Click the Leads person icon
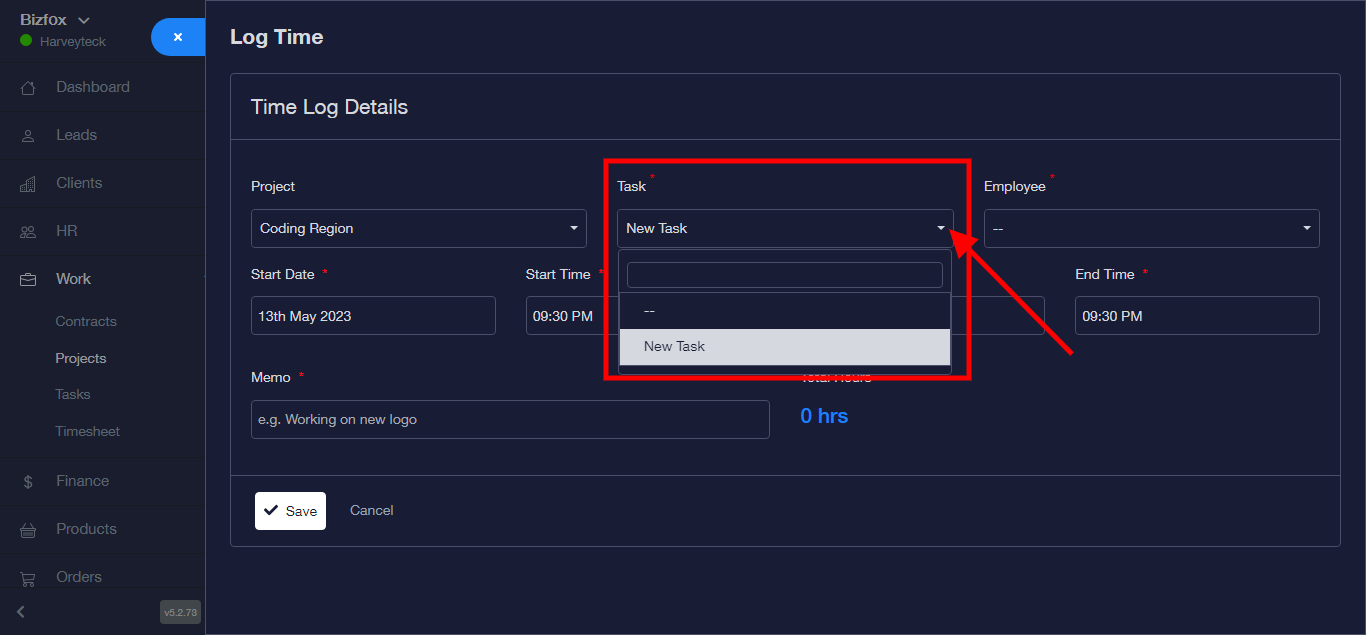1366x635 pixels. pos(28,136)
